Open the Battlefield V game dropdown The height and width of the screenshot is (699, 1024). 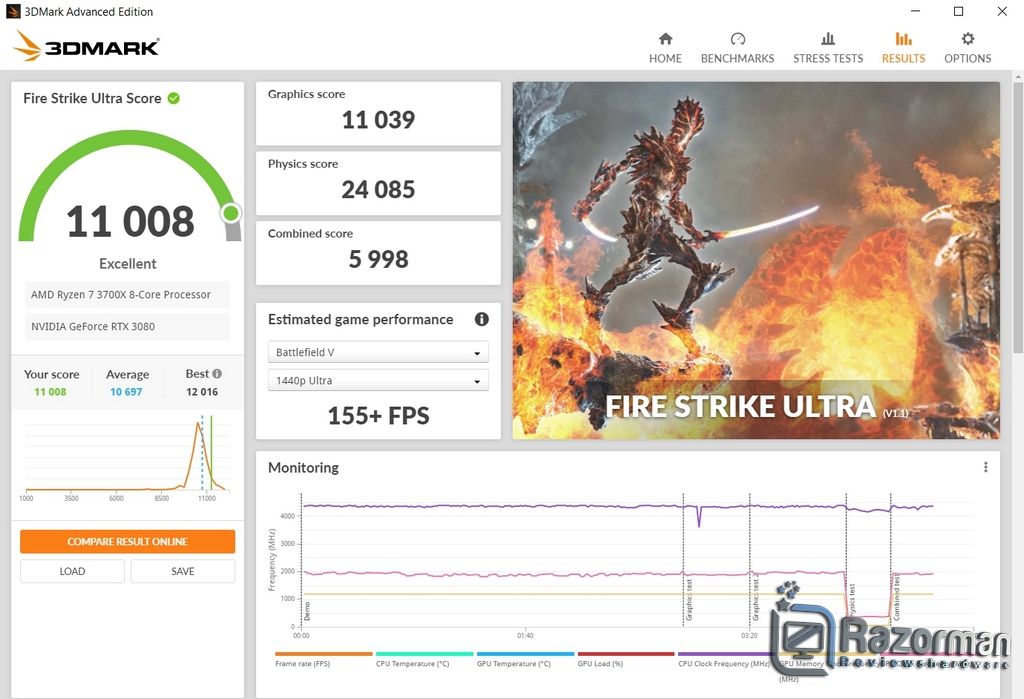point(378,352)
